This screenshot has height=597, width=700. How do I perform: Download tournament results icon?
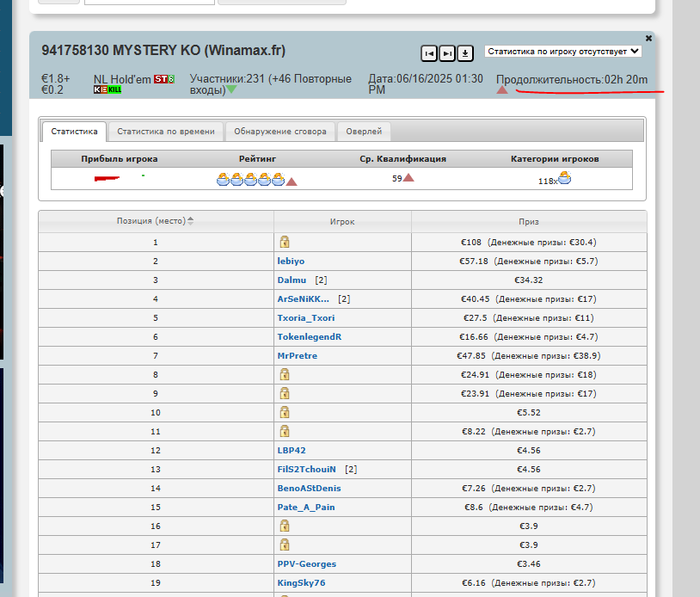(x=465, y=54)
